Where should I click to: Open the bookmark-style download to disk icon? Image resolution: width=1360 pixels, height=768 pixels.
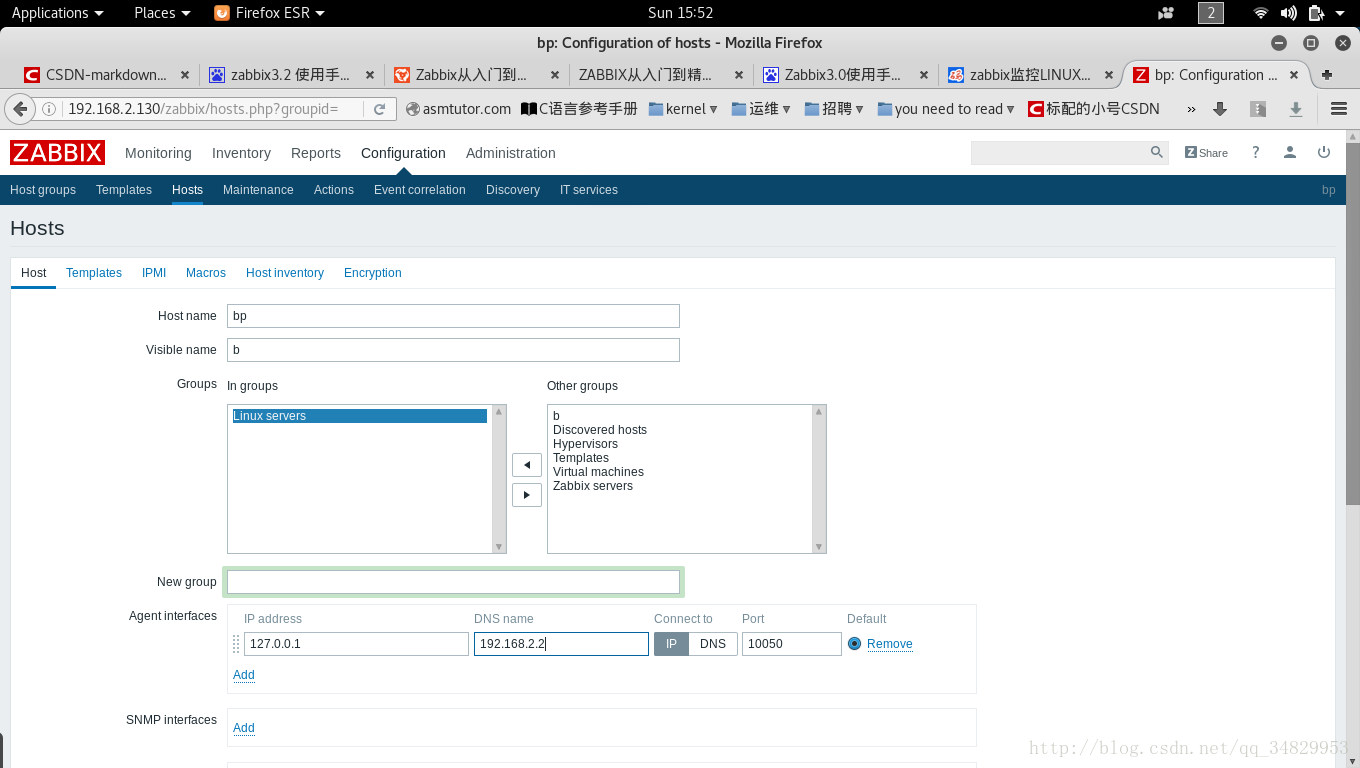[1295, 109]
